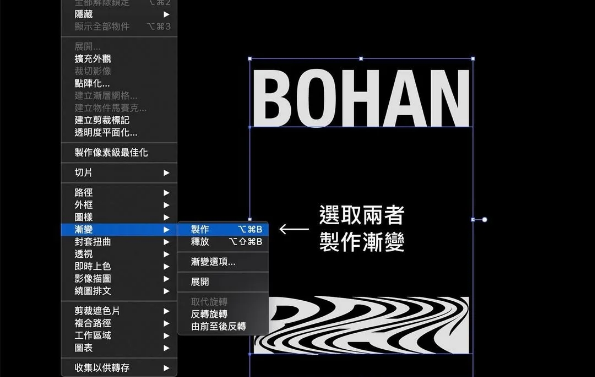Expand the 繞圖排文 submenu
The width and height of the screenshot is (595, 377).
tap(119, 291)
